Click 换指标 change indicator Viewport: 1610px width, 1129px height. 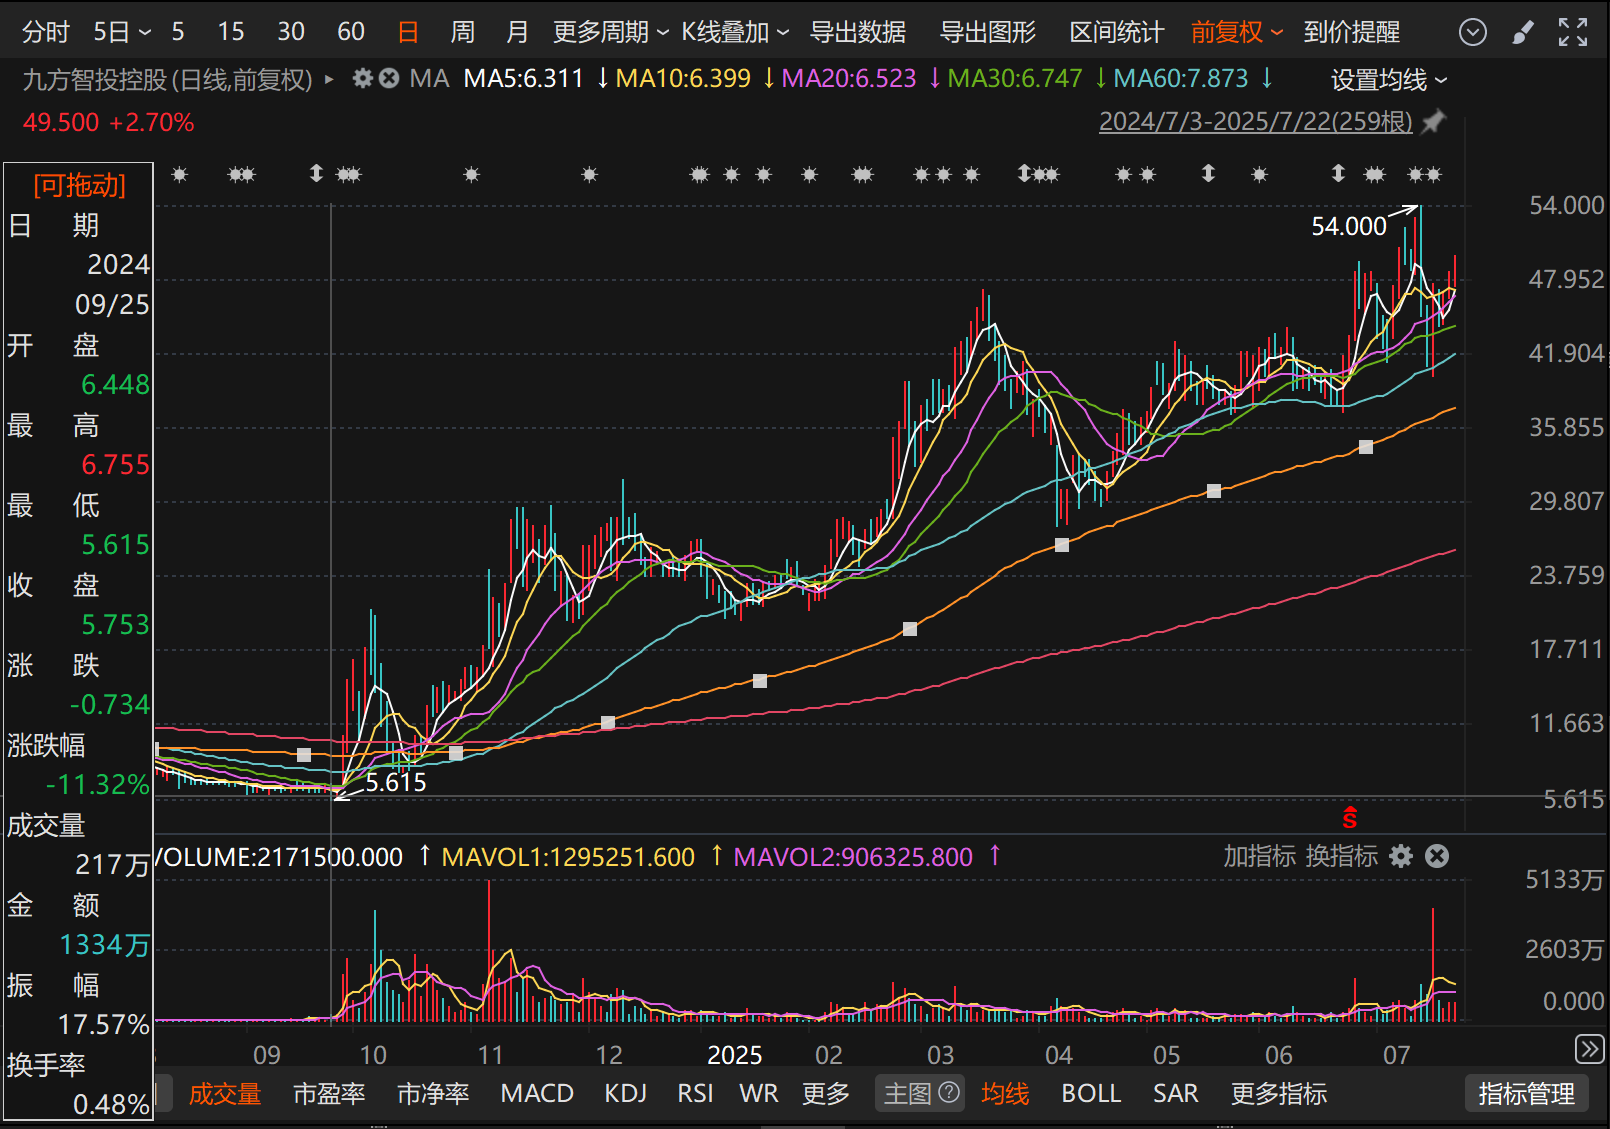click(1342, 856)
